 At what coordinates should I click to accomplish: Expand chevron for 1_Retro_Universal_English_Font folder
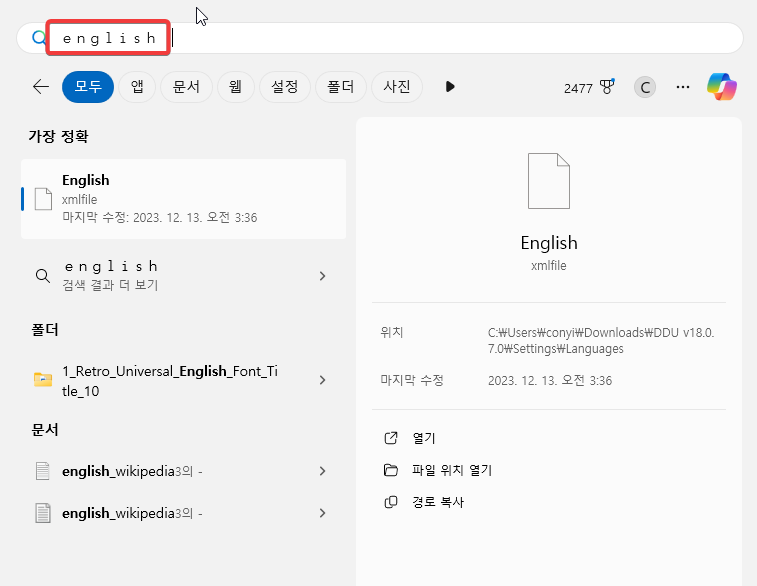pyautogui.click(x=322, y=380)
